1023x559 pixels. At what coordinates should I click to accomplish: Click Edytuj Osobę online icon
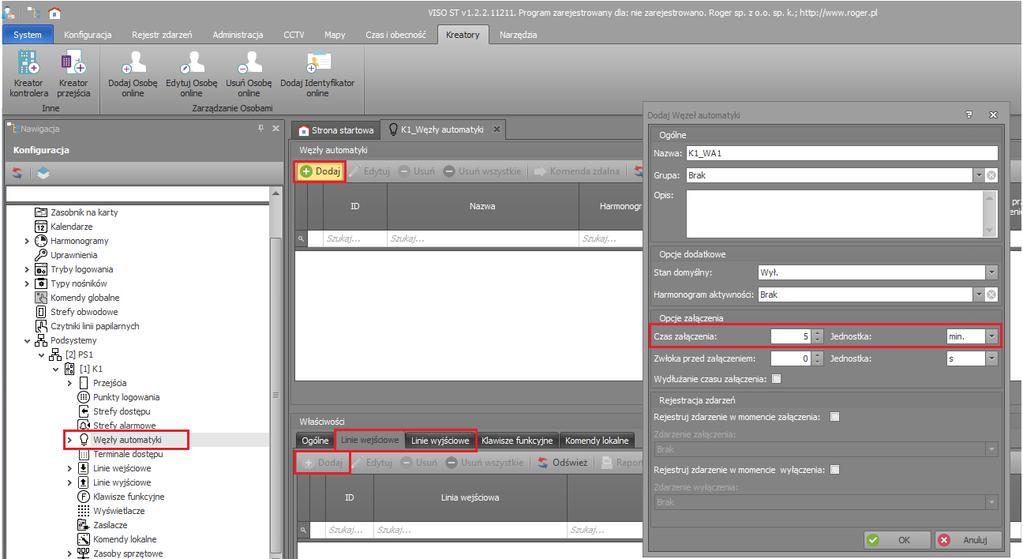(191, 74)
